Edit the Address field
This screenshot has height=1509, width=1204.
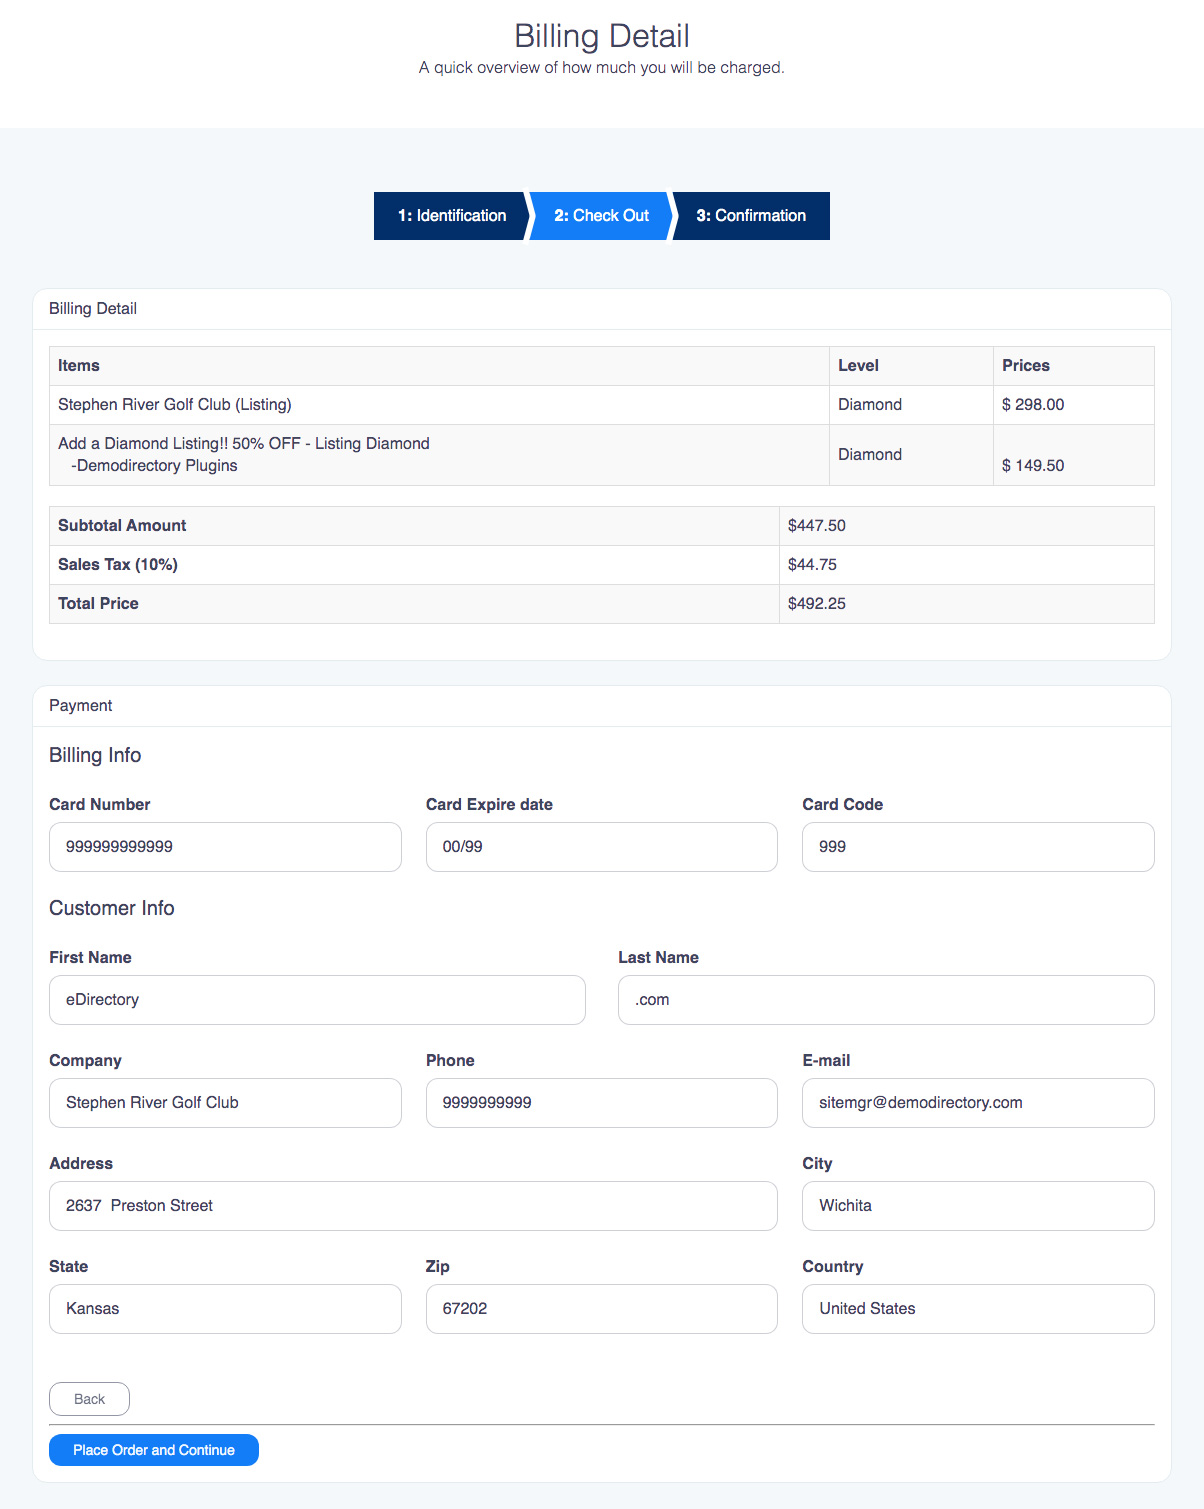[413, 1206]
